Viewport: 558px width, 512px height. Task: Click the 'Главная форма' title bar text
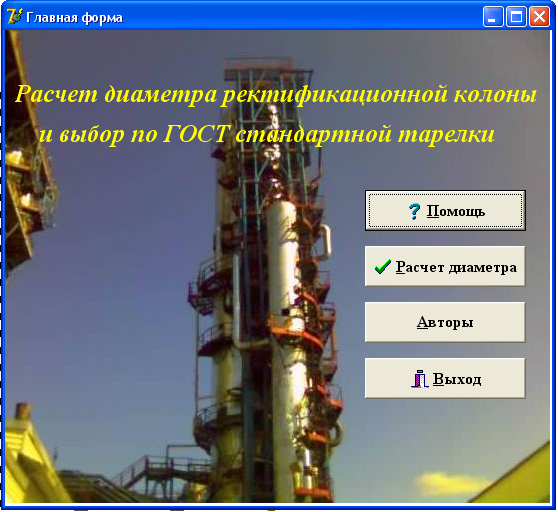point(74,17)
